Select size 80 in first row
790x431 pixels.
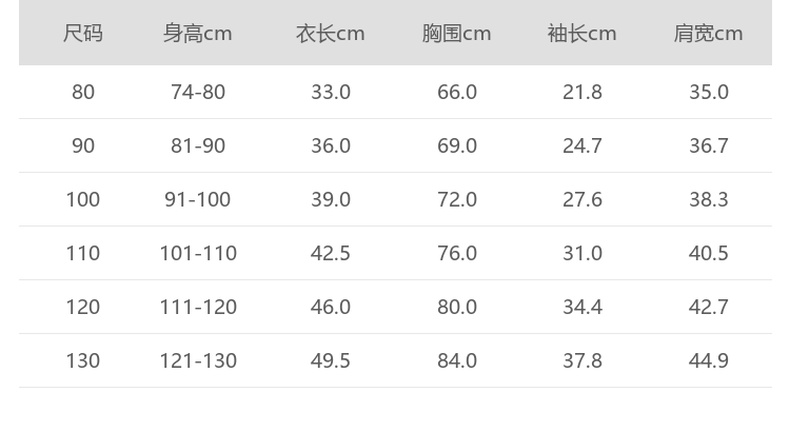click(x=83, y=92)
